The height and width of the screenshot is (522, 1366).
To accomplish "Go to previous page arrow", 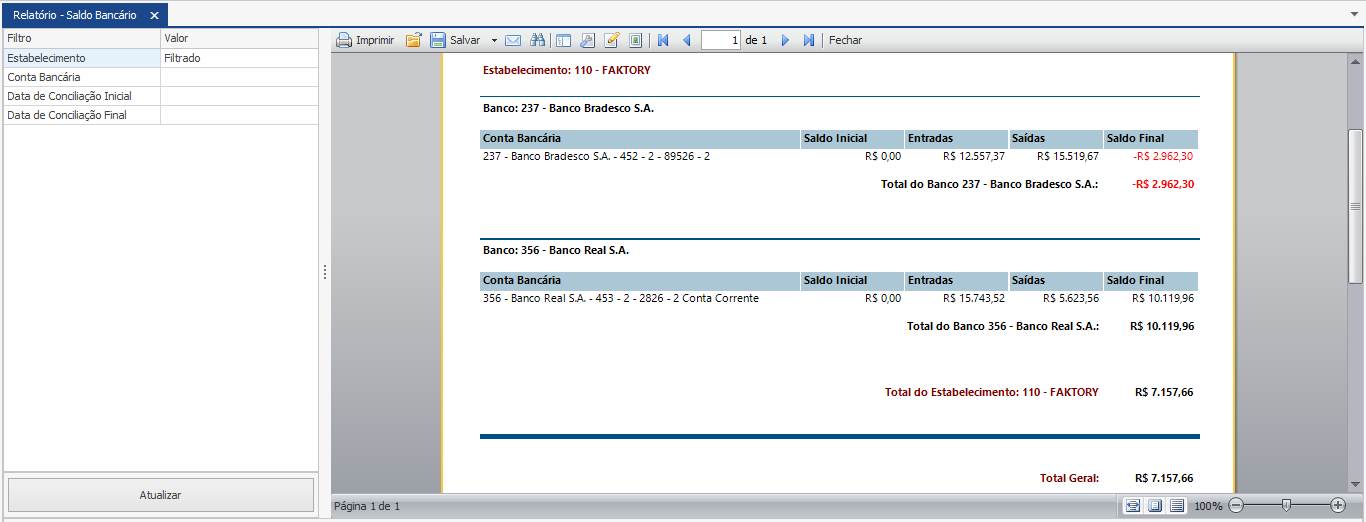I will coord(686,40).
